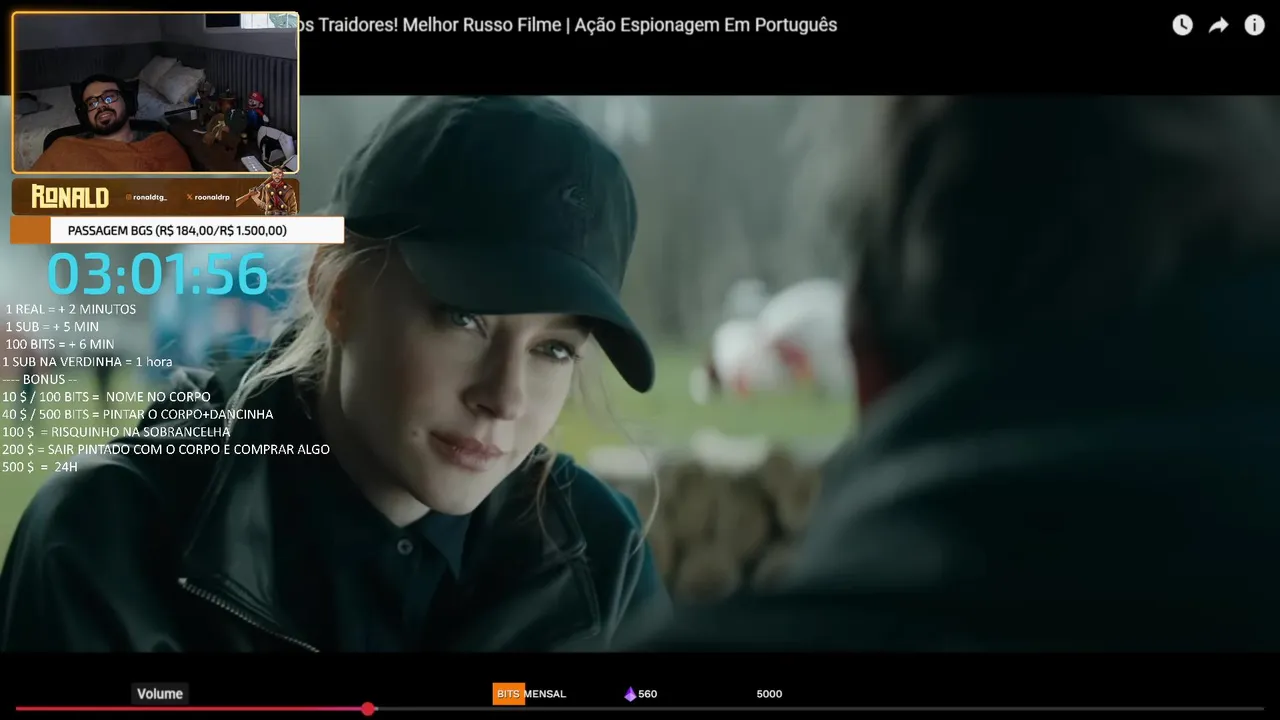Click the 'PINTAR O CORPO+DANCINHA' bonus line
The height and width of the screenshot is (720, 1280).
[x=137, y=414]
